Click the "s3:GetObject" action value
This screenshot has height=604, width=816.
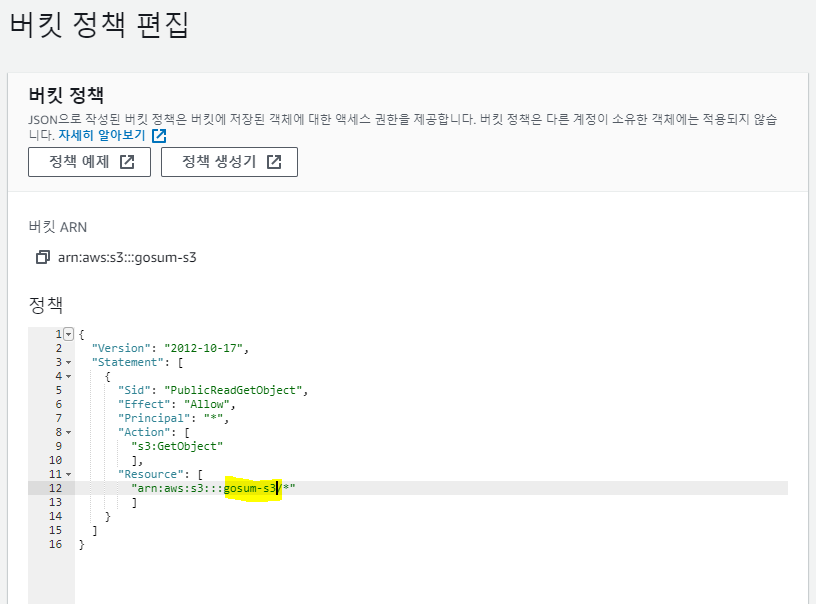[x=177, y=446]
